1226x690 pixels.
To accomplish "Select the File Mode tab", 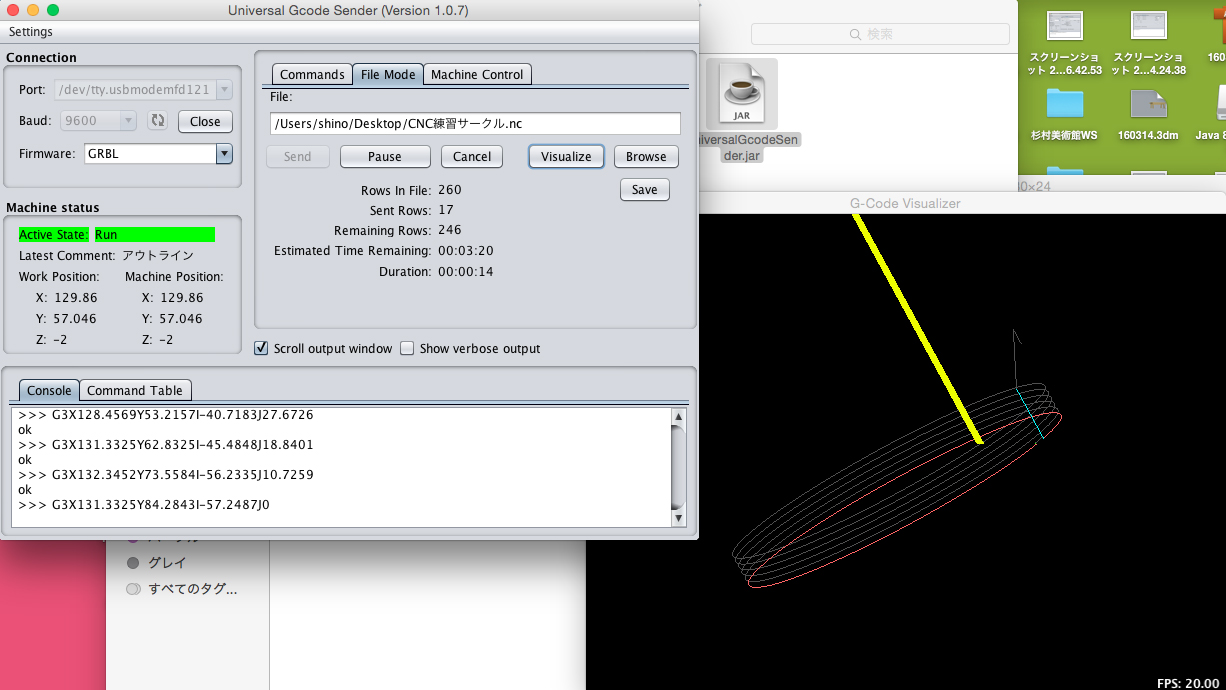I will pyautogui.click(x=388, y=74).
